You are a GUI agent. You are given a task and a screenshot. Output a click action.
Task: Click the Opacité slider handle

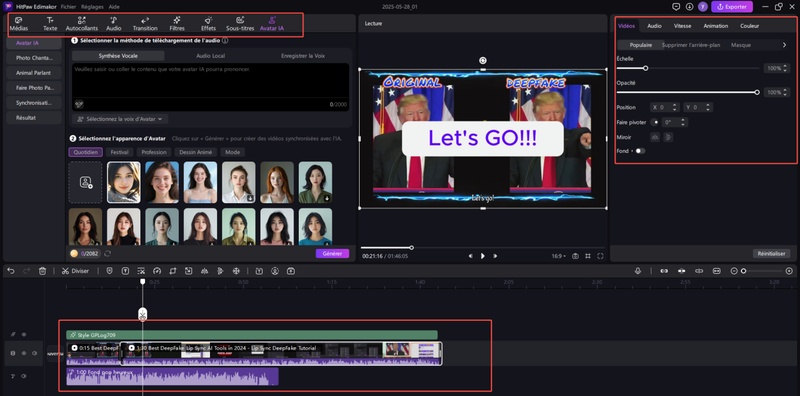point(757,92)
